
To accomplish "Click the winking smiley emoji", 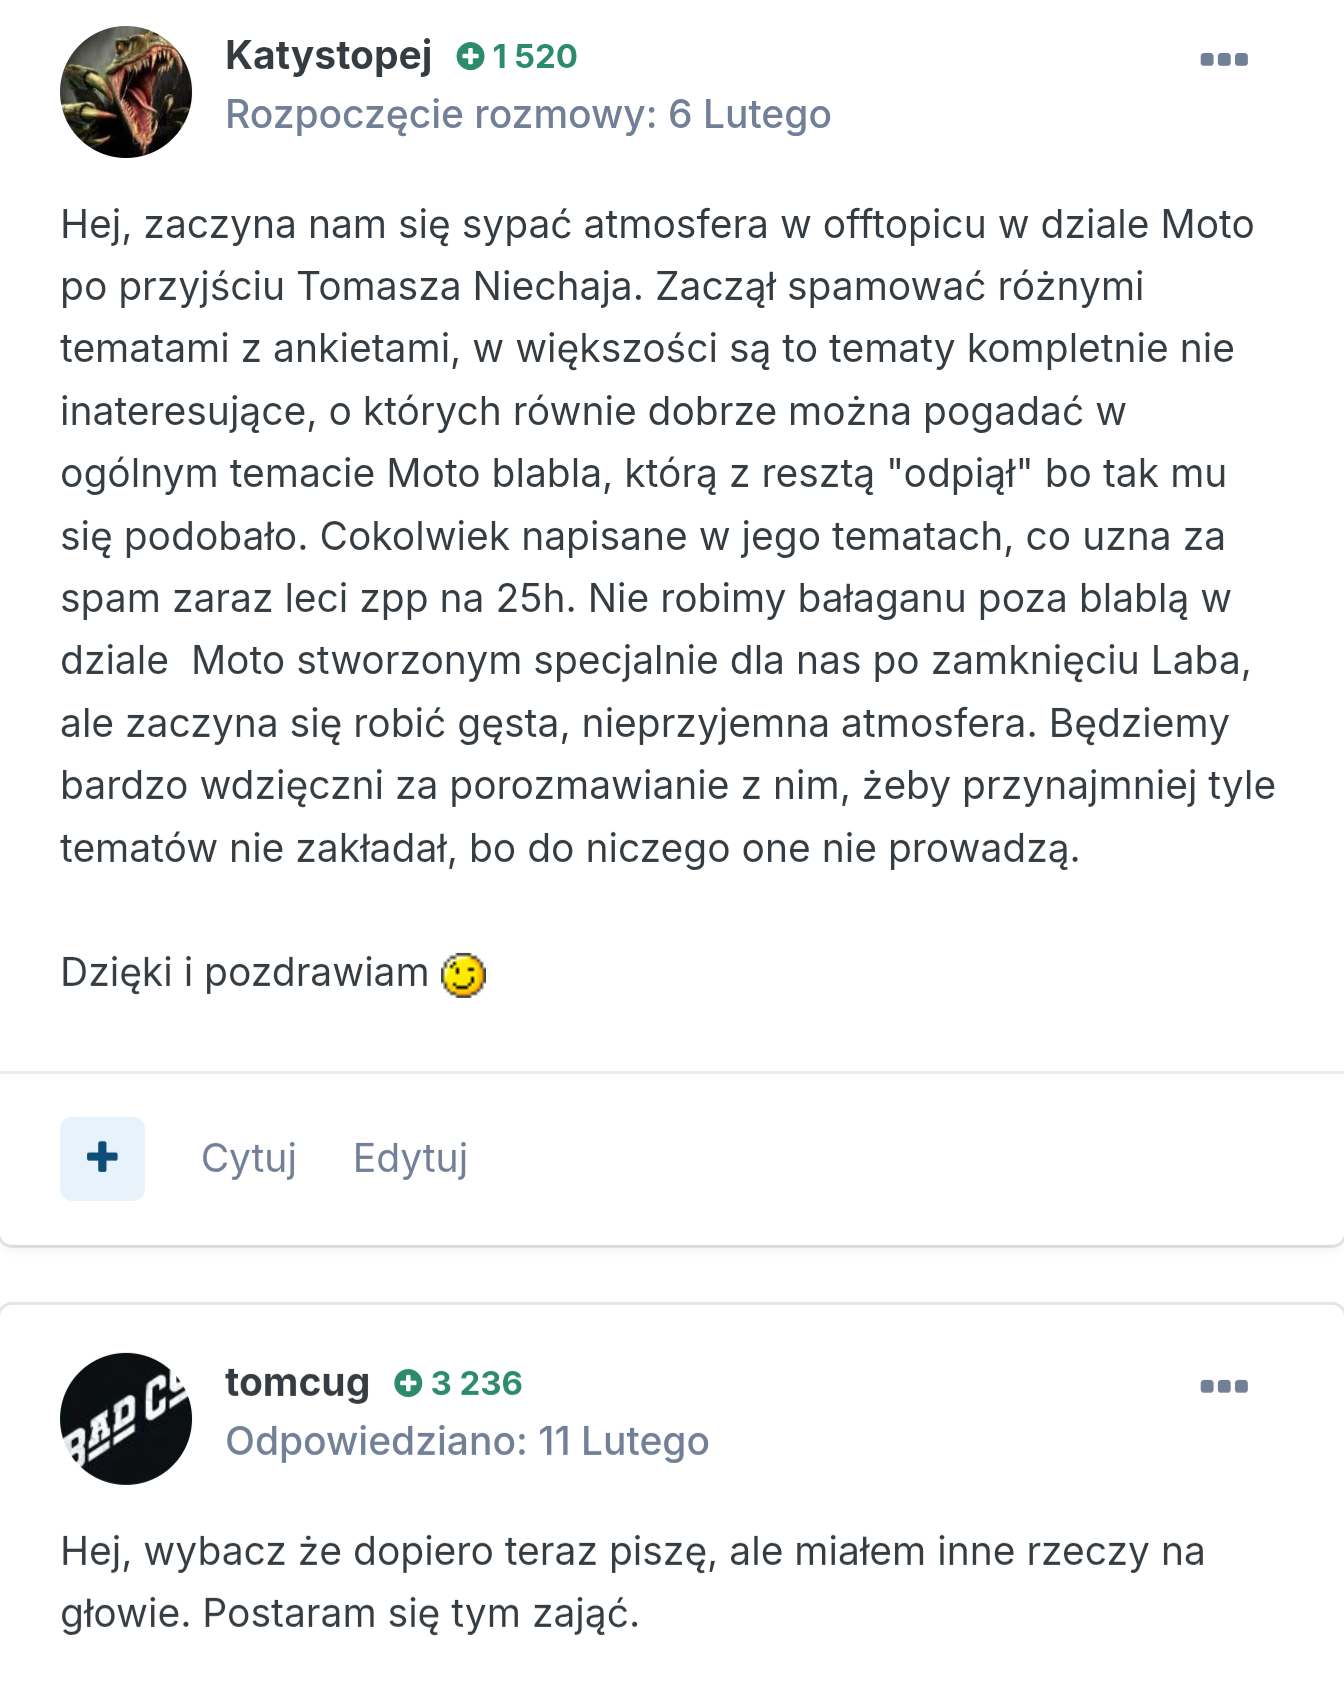I will (464, 975).
